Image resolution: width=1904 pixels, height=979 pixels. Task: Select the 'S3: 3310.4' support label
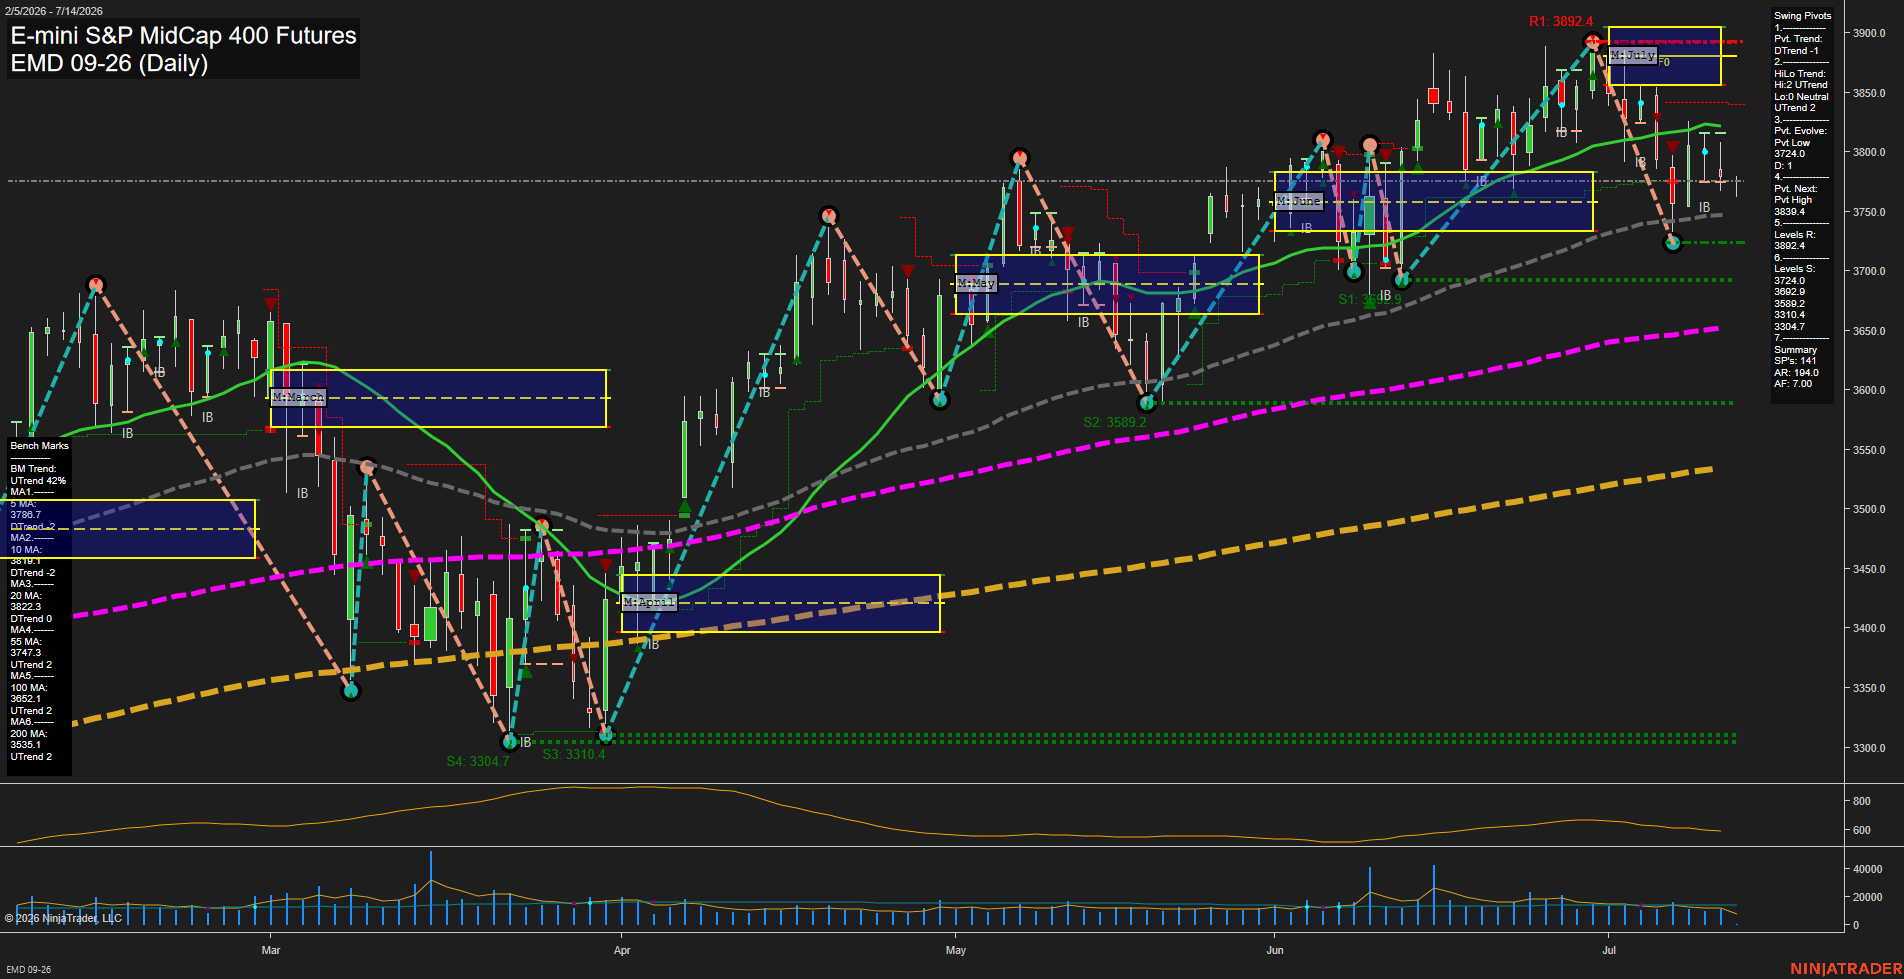pyautogui.click(x=574, y=754)
